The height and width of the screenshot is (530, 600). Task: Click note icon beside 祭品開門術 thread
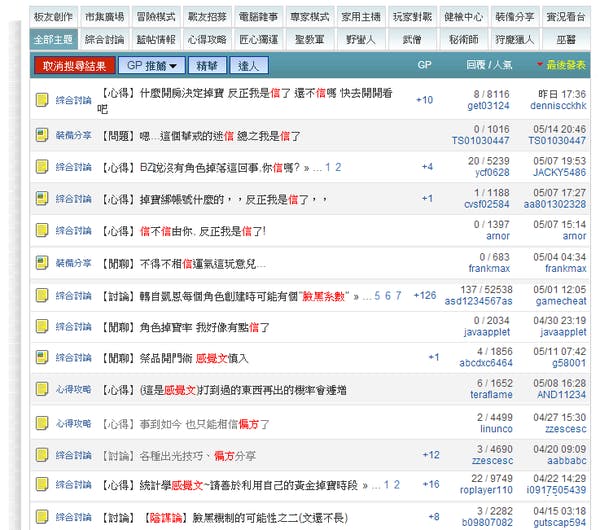pyautogui.click(x=42, y=358)
